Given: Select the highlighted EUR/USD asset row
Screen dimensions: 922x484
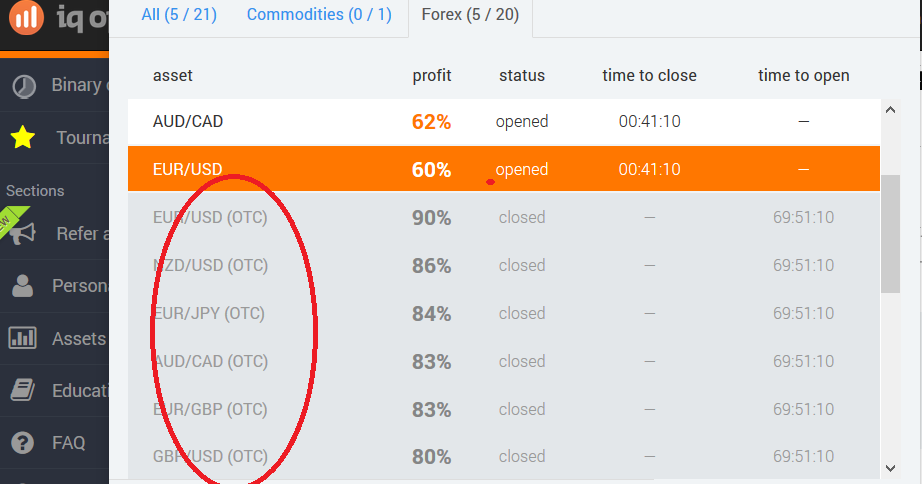Looking at the screenshot, I should 504,169.
